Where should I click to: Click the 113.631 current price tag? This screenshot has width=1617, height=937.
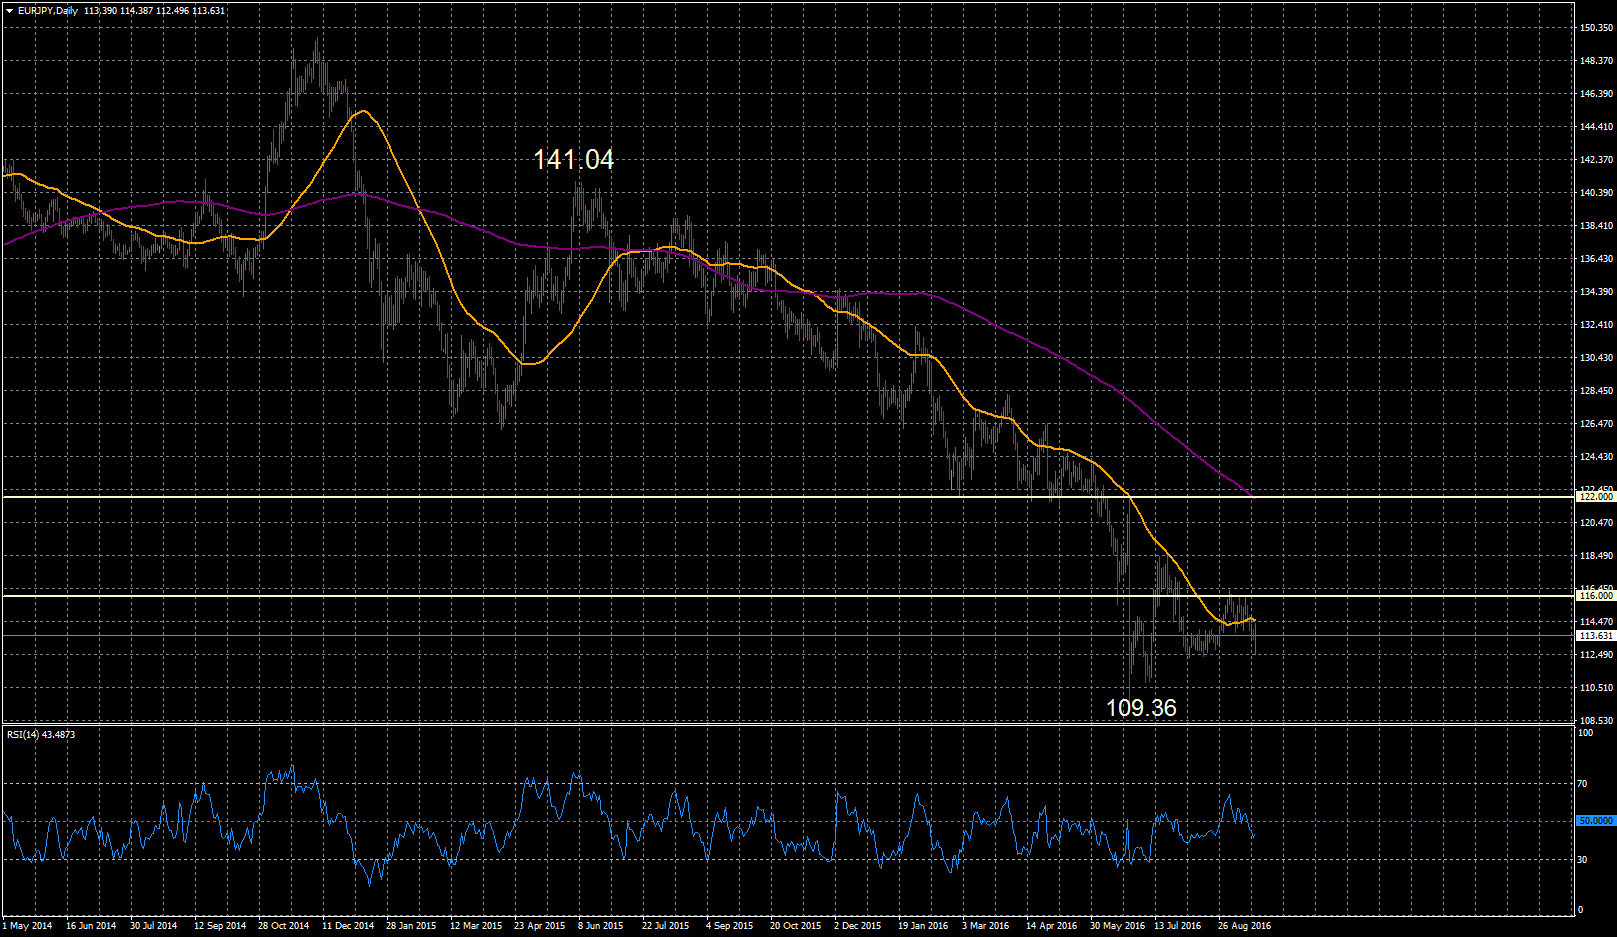(1596, 636)
